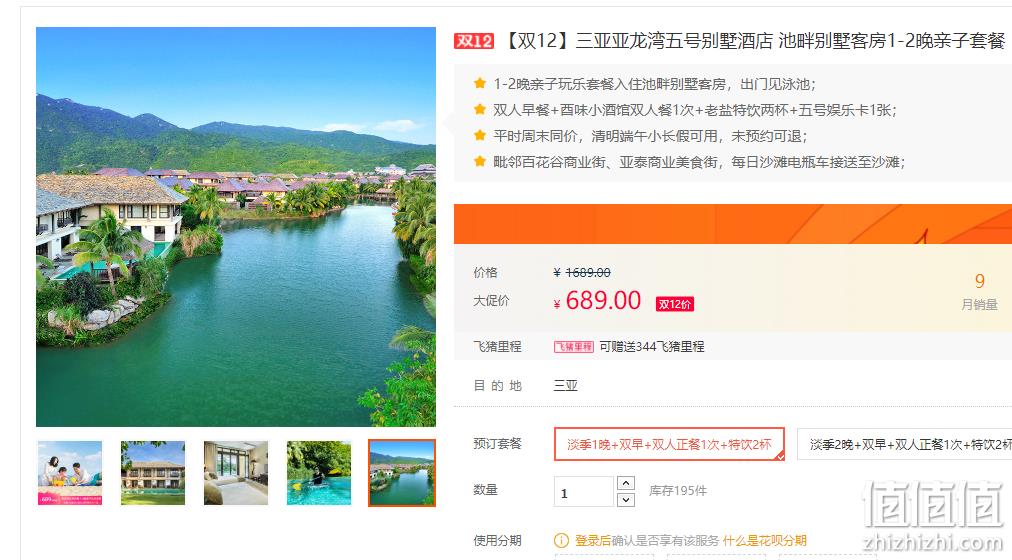The height and width of the screenshot is (560, 1012).
Task: Click the orange info icon beside 登录后
Action: tap(562, 541)
